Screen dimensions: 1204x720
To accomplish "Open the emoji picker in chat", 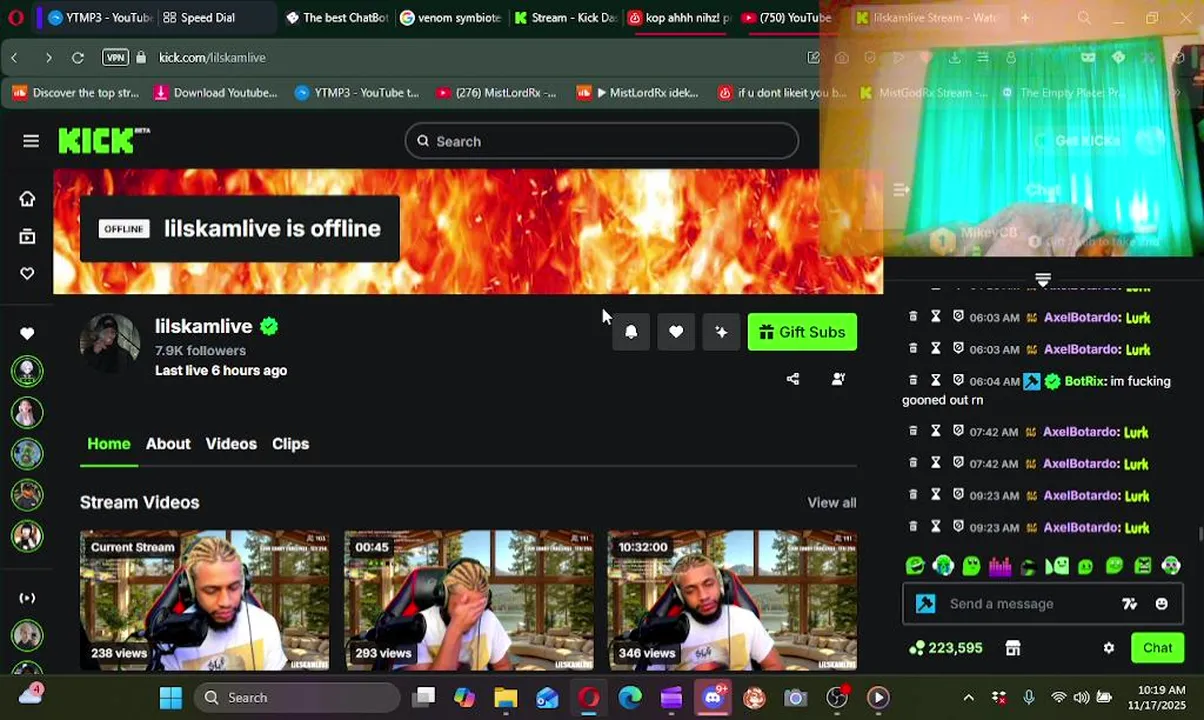I will pyautogui.click(x=1161, y=604).
